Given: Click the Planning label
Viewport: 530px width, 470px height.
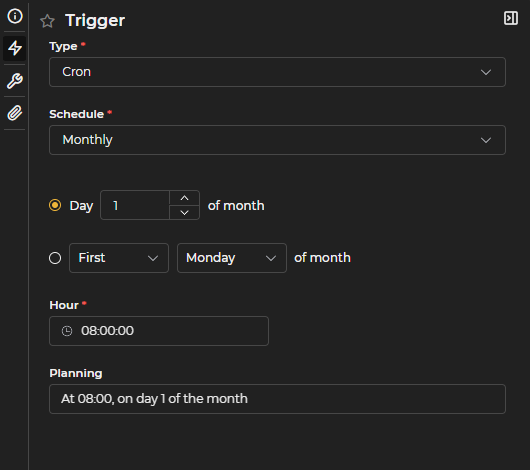Looking at the screenshot, I should pos(76,373).
